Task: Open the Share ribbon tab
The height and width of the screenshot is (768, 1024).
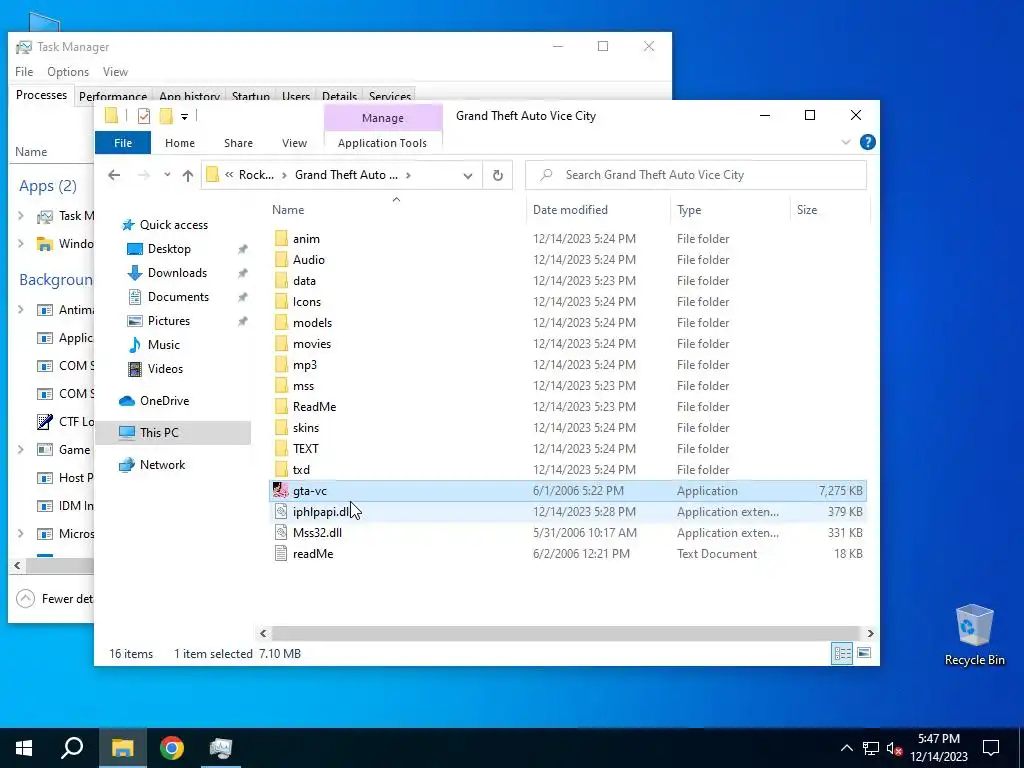Action: point(238,142)
